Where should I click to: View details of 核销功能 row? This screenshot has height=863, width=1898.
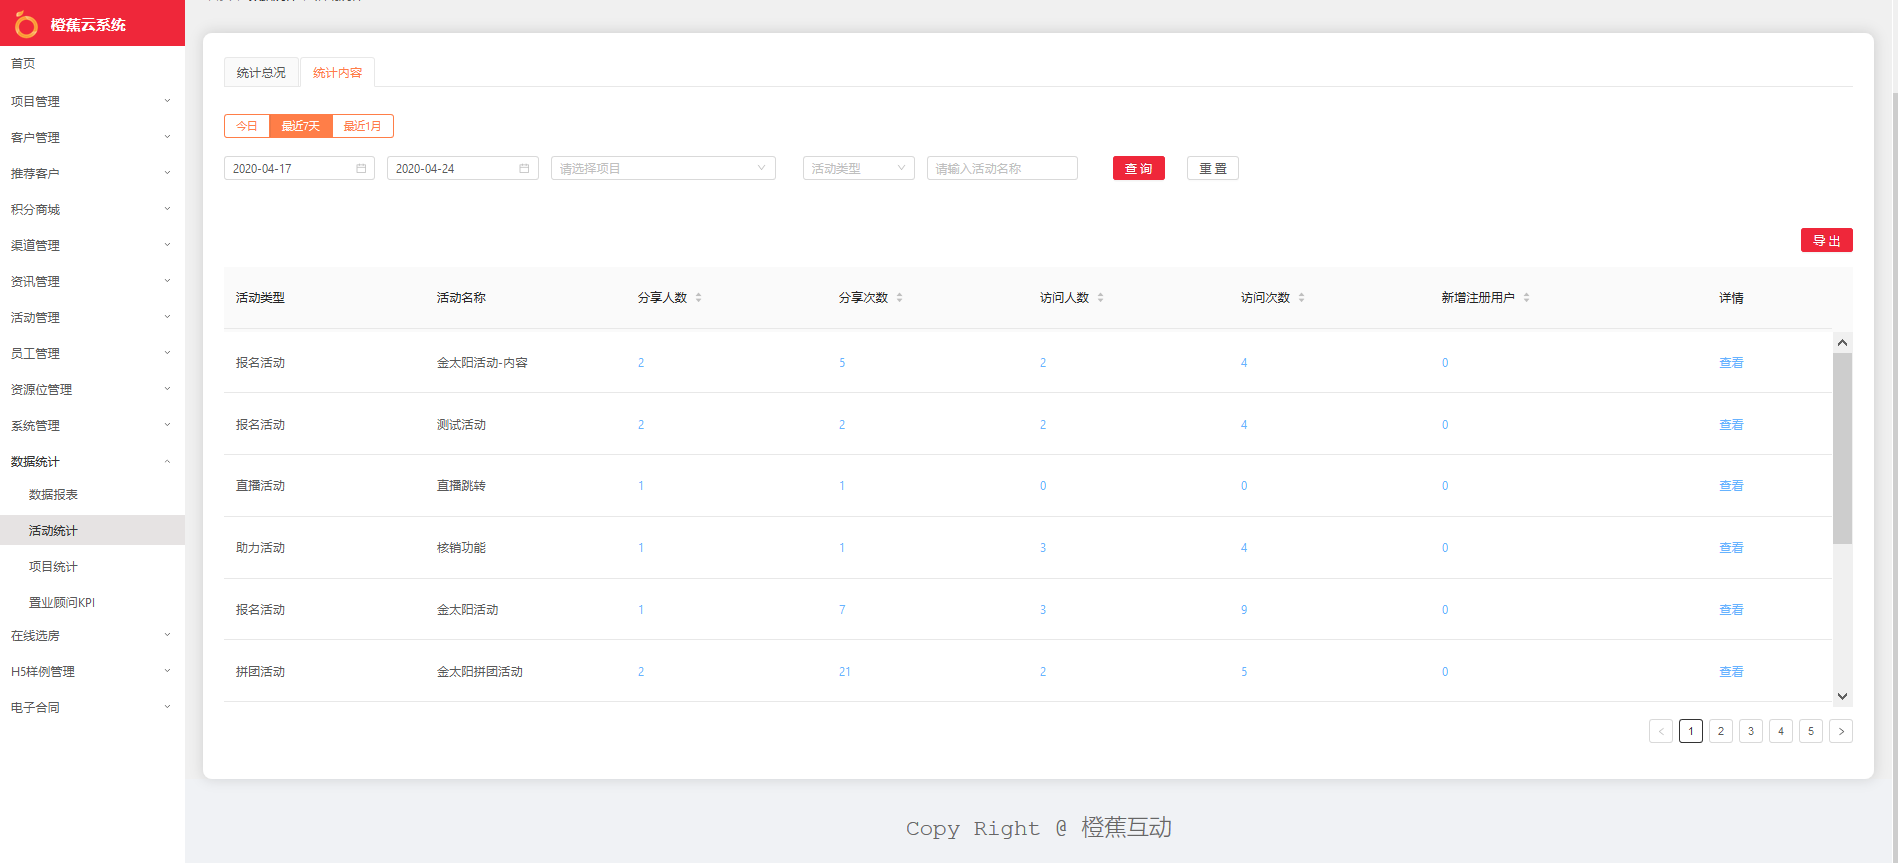[x=1731, y=547]
